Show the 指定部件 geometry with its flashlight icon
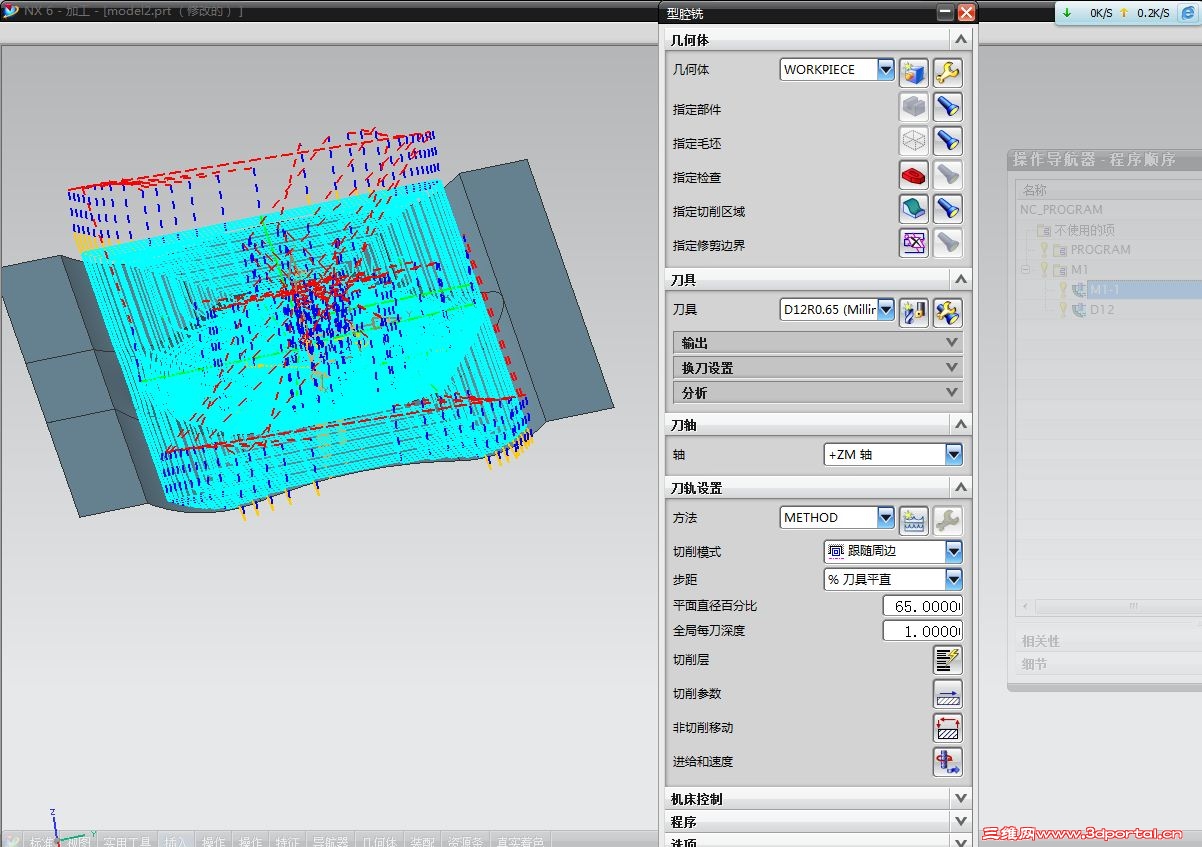 tap(947, 107)
